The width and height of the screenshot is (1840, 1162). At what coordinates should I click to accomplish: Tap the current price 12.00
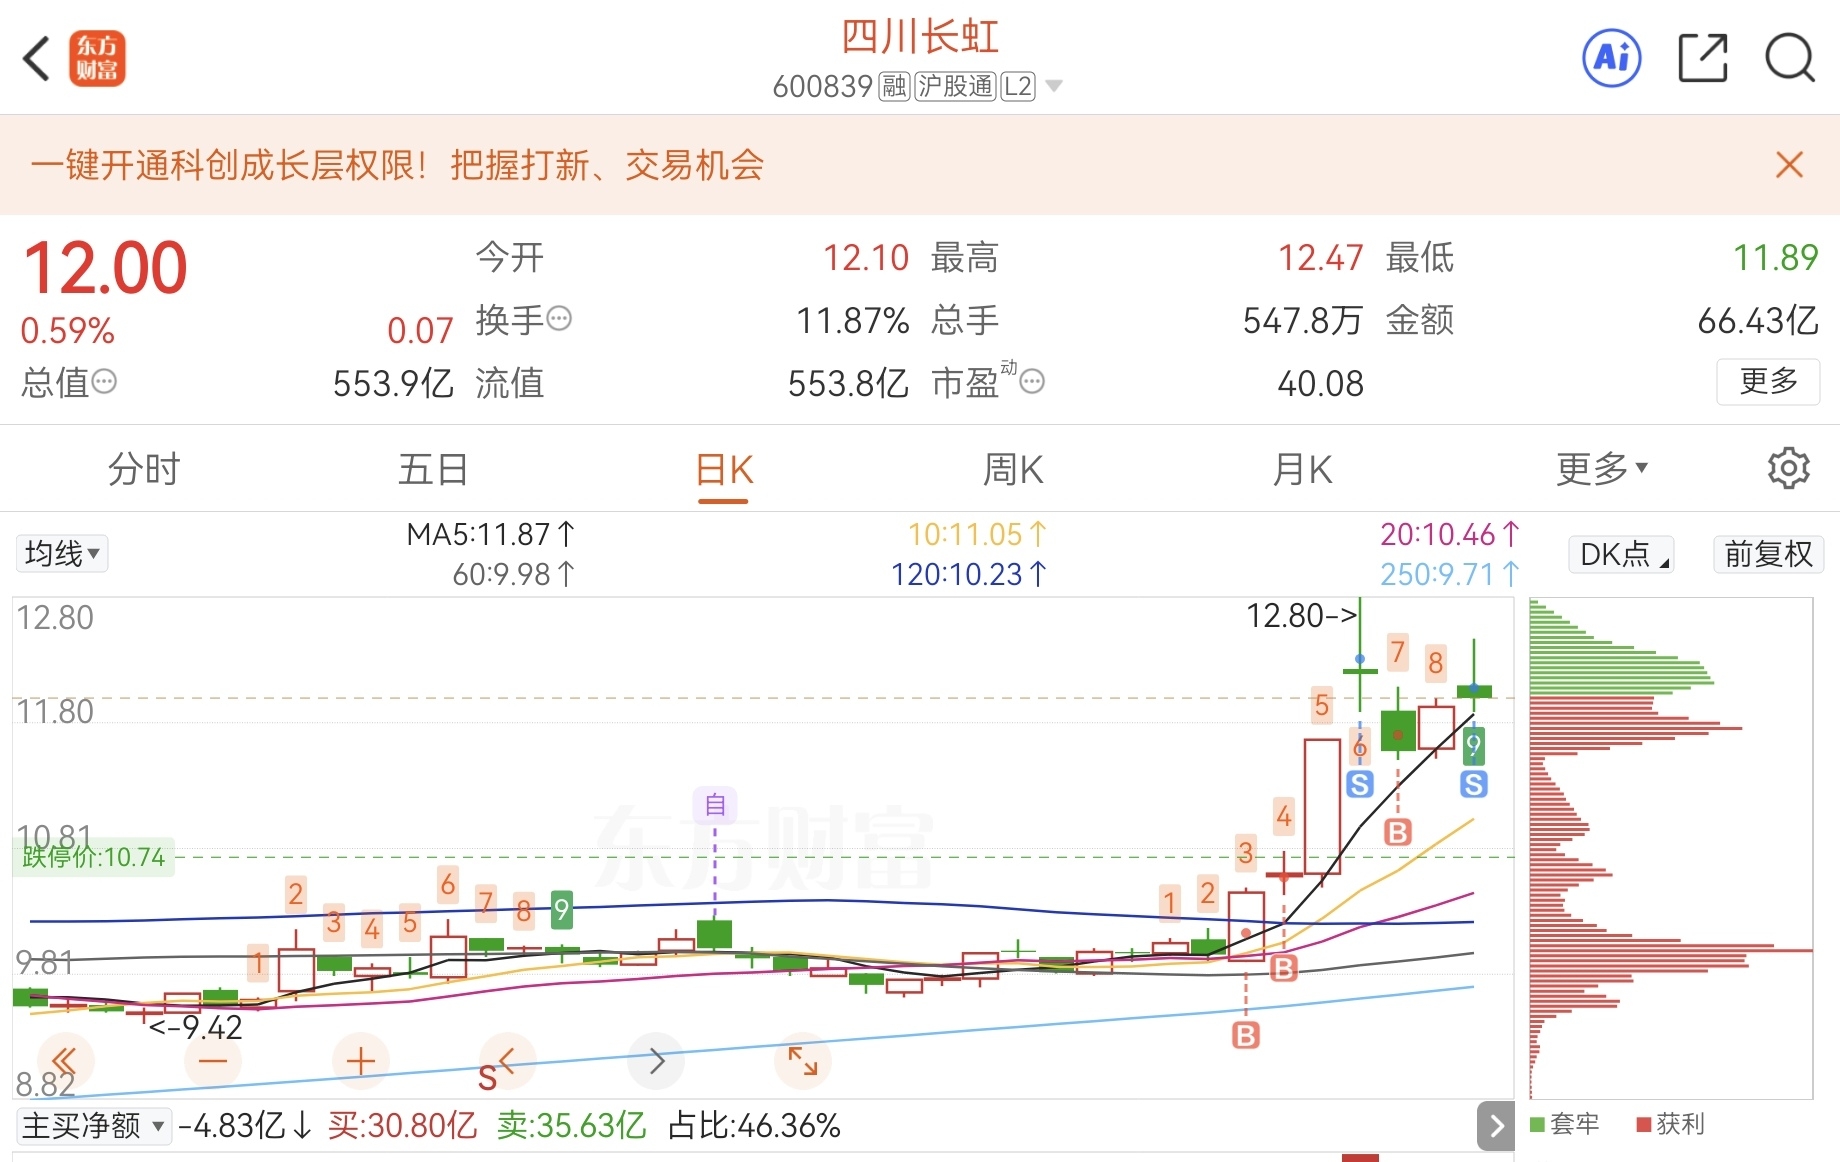105,268
